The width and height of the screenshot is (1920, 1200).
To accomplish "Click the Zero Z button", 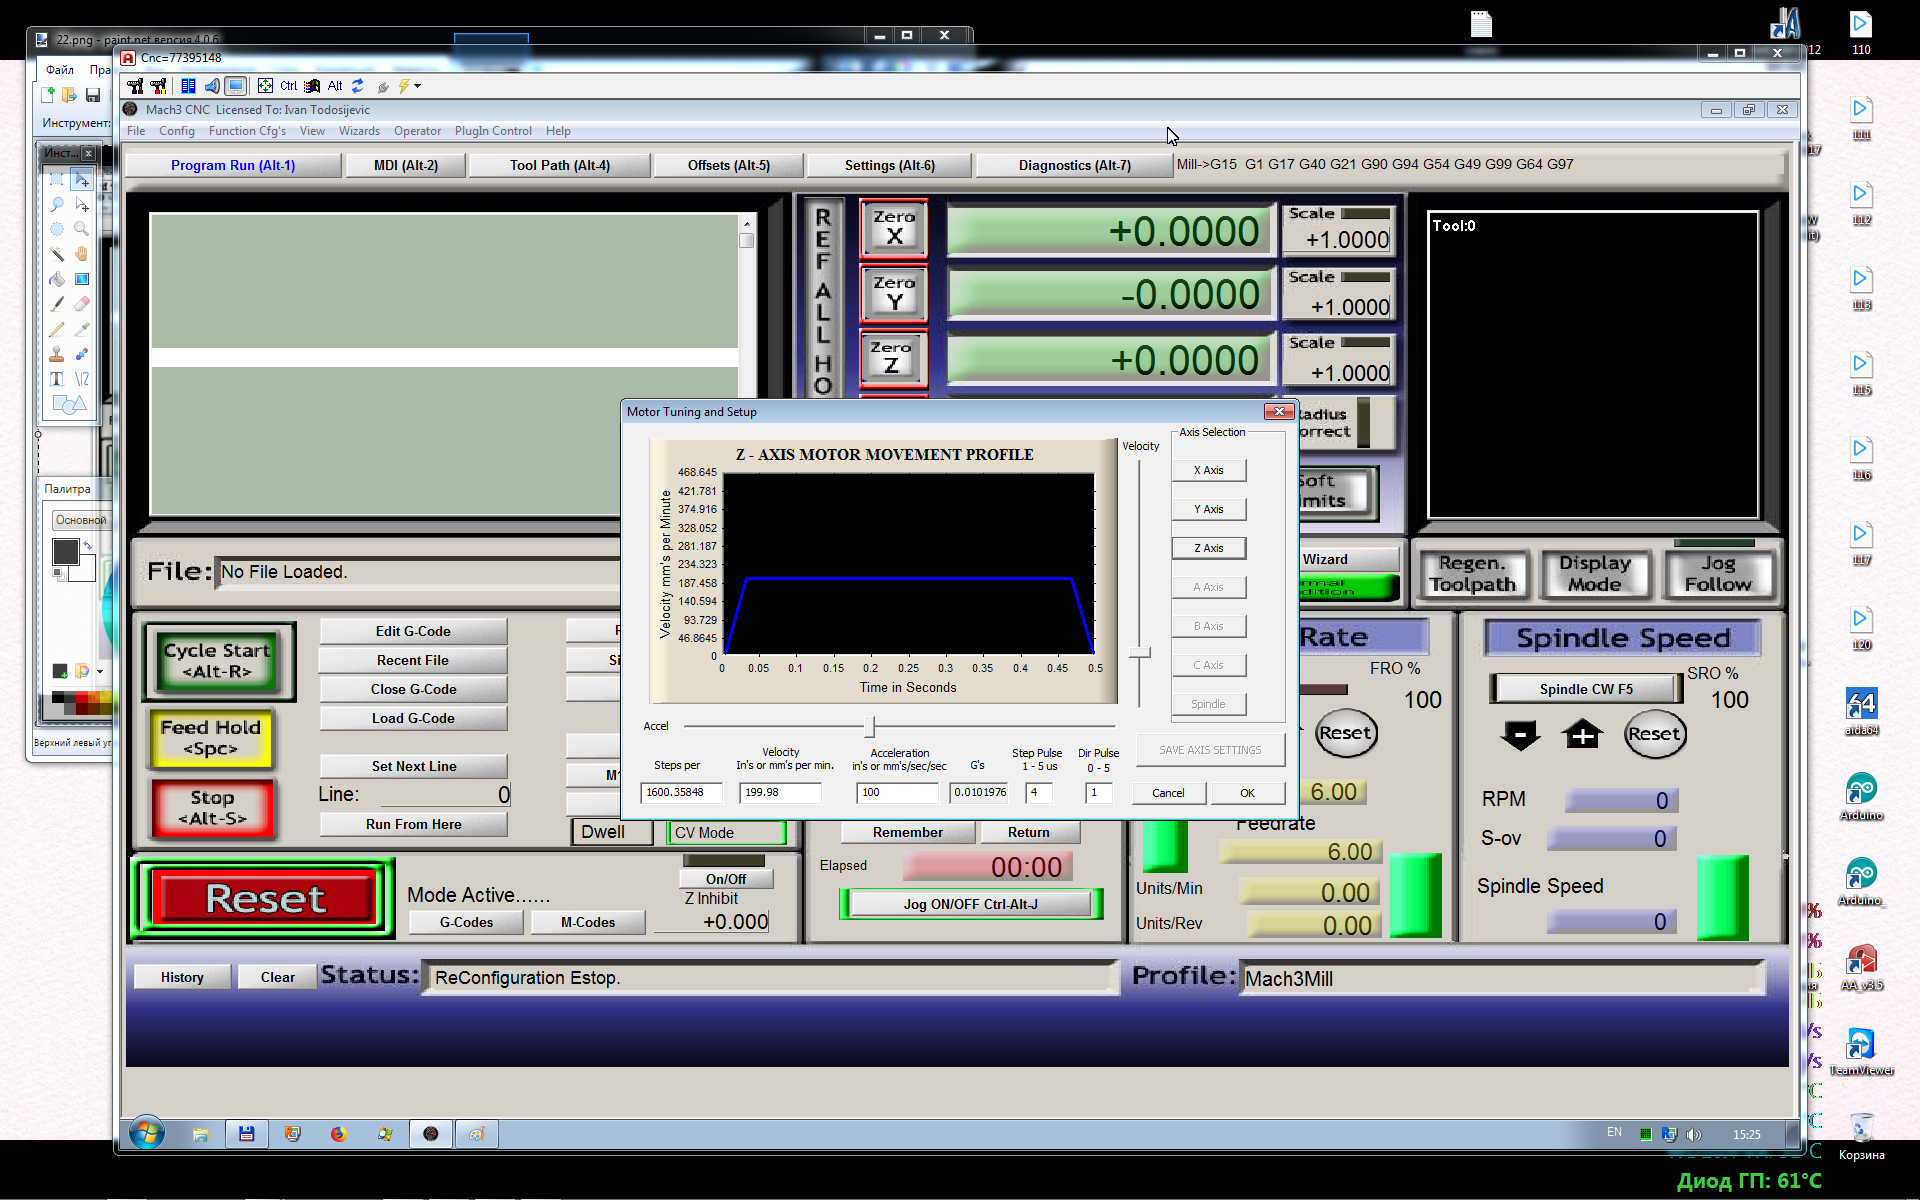I will [x=891, y=358].
